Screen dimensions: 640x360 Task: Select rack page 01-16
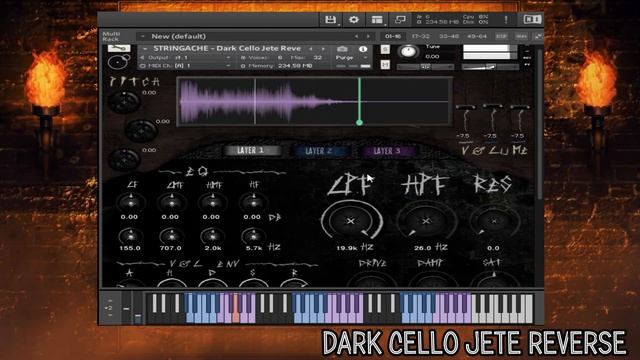click(x=393, y=36)
